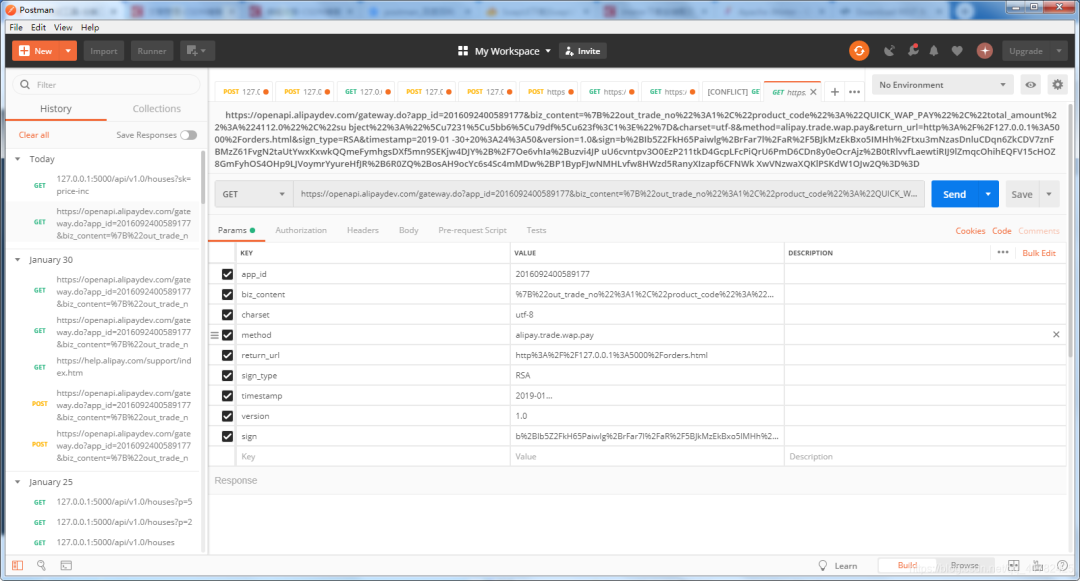Open Find and Replace search icon

[x=41, y=565]
